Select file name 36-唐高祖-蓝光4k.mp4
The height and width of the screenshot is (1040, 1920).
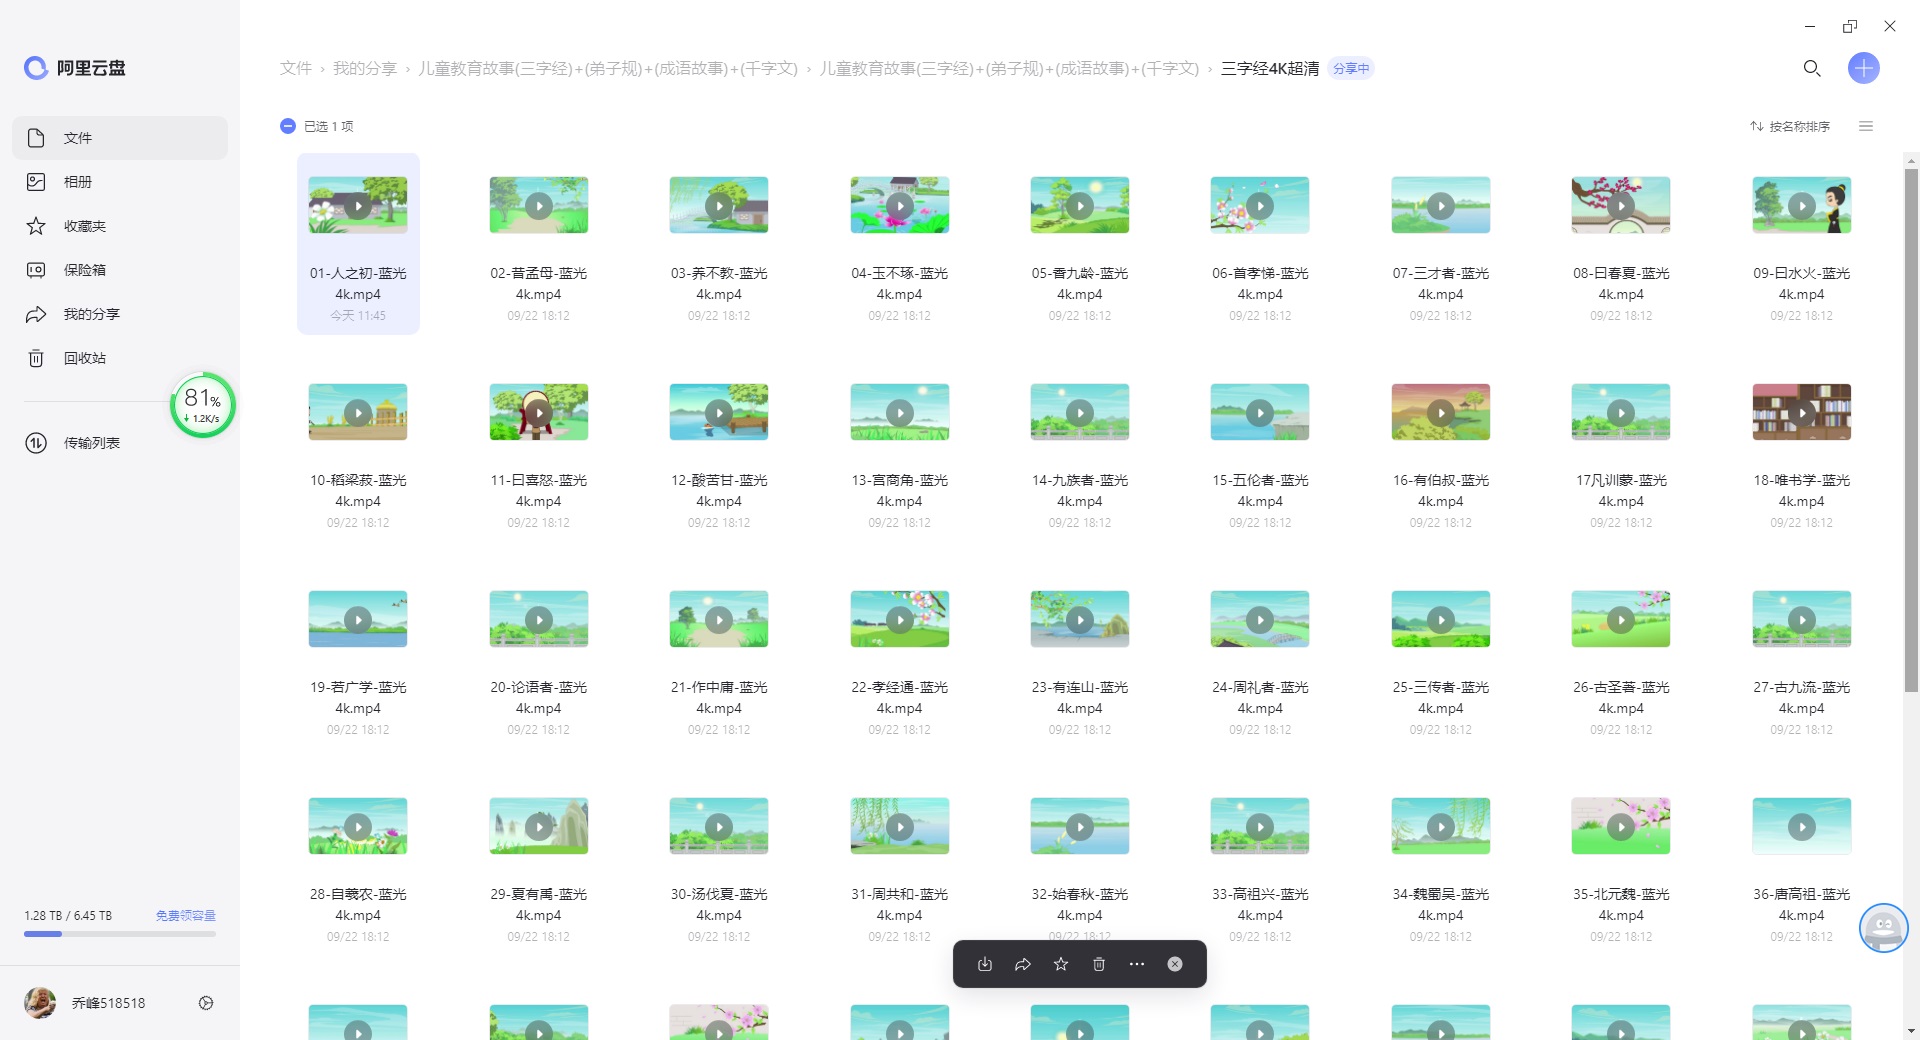point(1802,904)
